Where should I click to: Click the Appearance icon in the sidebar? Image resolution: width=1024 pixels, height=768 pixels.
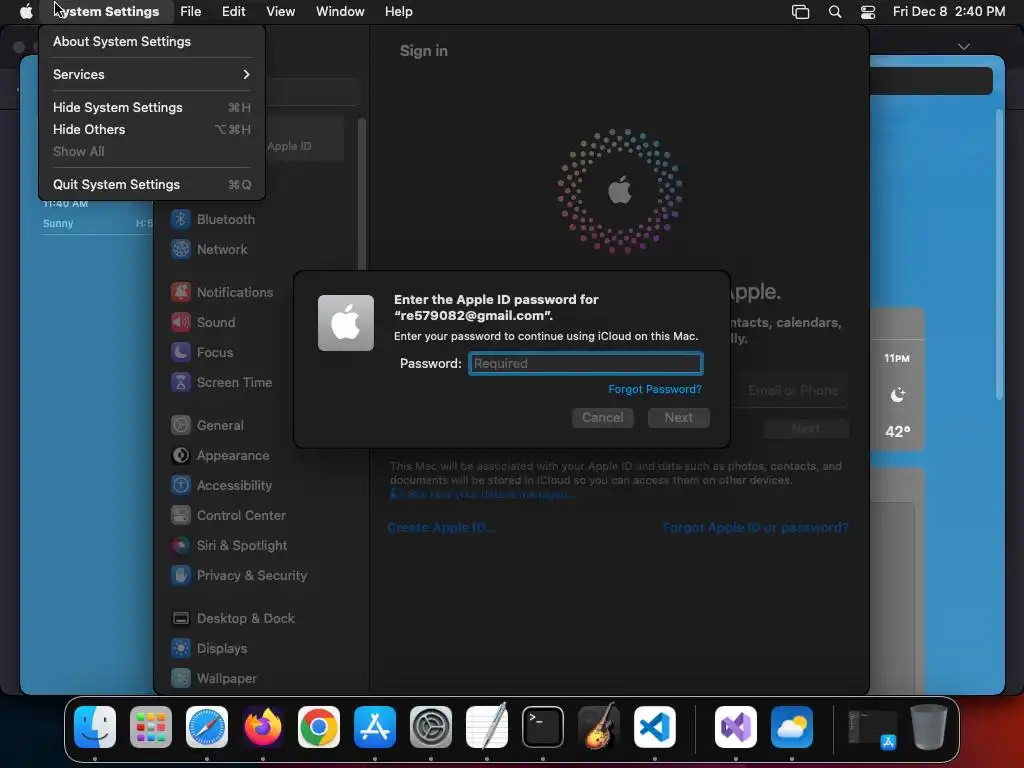coord(181,455)
